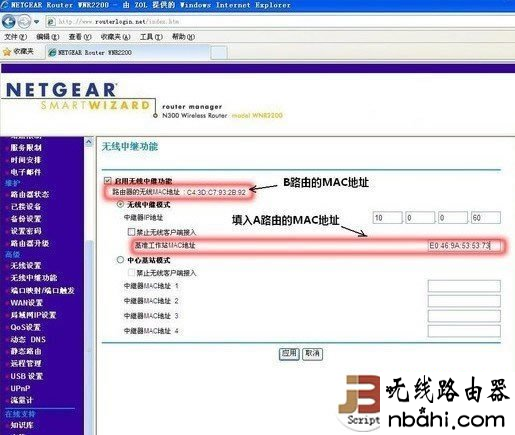Viewport: 515px width, 435px height.
Task: Toggle 禁止无线客户端接入 under 中心基站模式
Action: click(131, 273)
